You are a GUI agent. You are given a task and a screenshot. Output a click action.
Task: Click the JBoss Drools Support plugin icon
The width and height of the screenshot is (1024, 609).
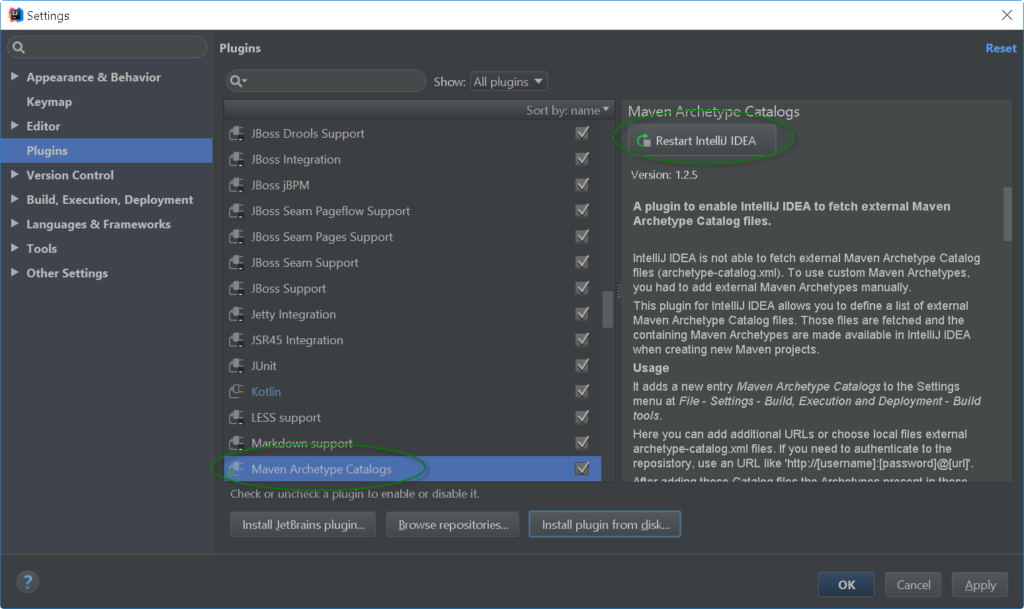click(236, 134)
